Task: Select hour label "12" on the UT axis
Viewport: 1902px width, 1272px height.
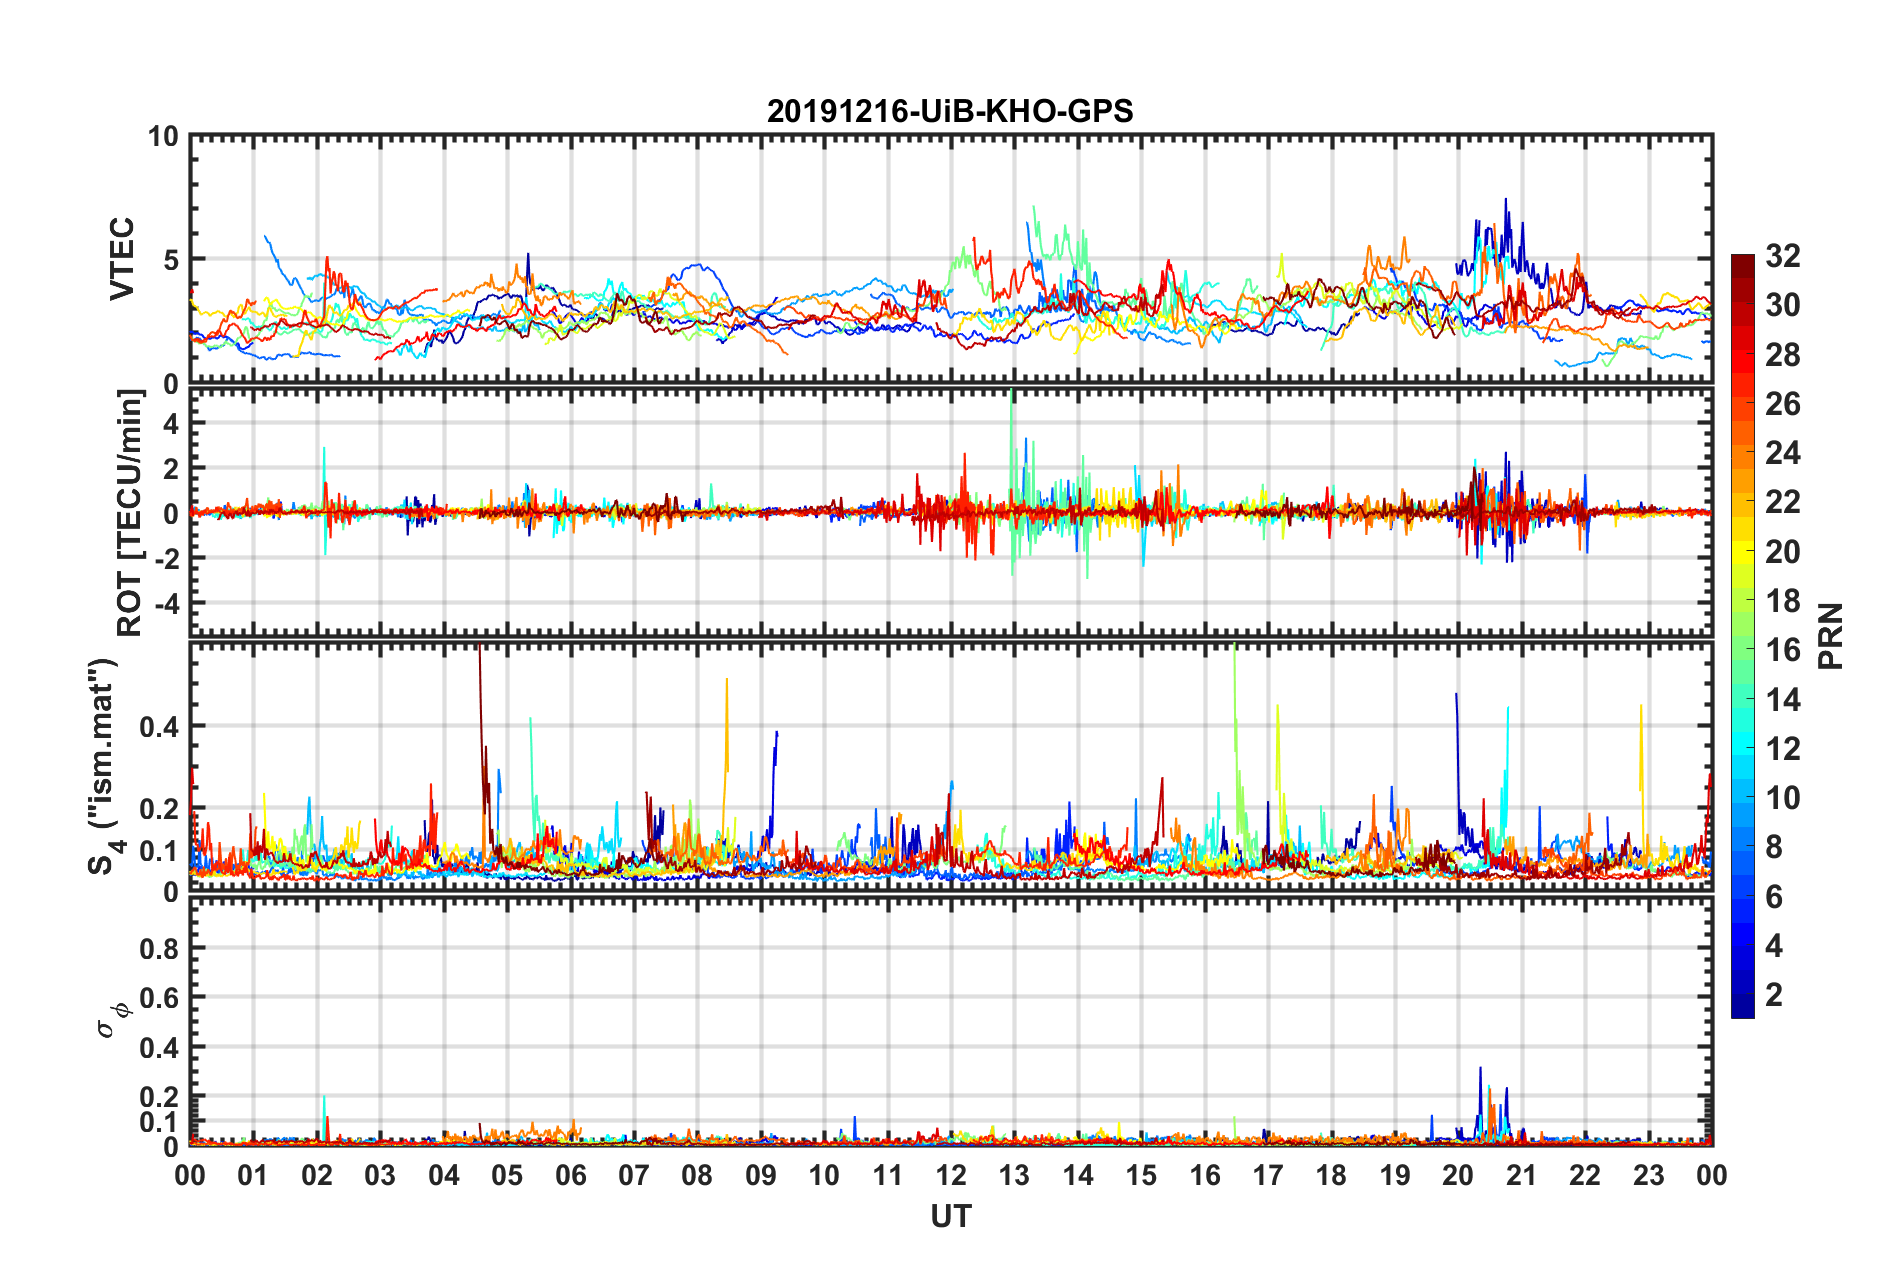Action: coord(951,1175)
